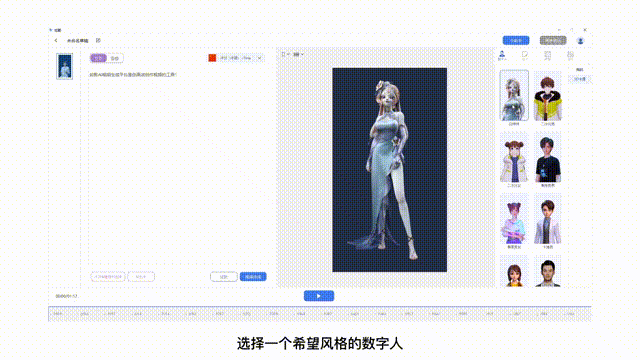Viewport: 640px width, 360px height.
Task: Open the canvas zoom level dropdown
Action: point(298,54)
